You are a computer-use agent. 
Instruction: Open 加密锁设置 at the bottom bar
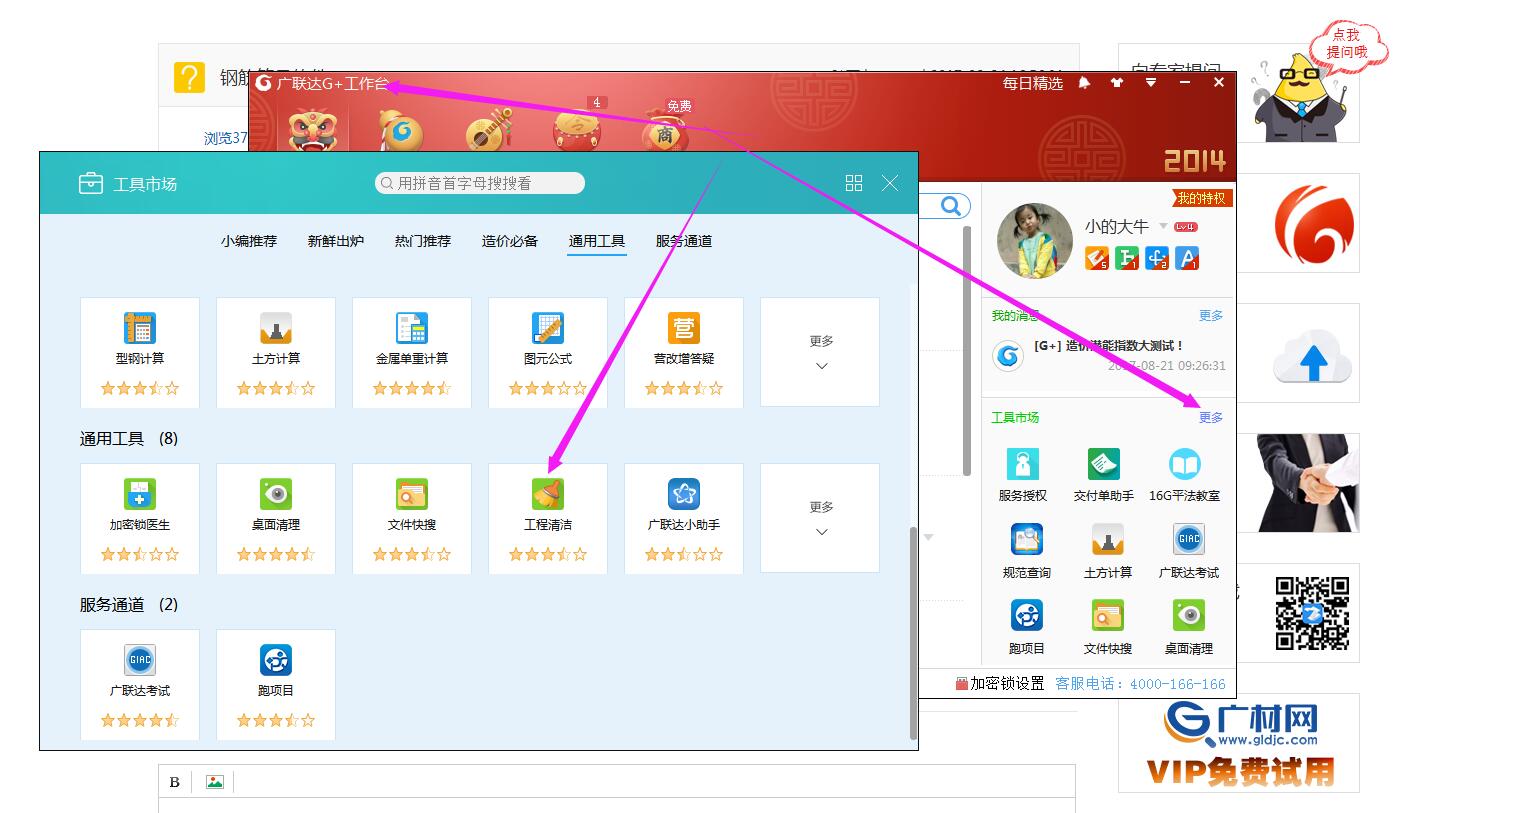pyautogui.click(x=1000, y=684)
